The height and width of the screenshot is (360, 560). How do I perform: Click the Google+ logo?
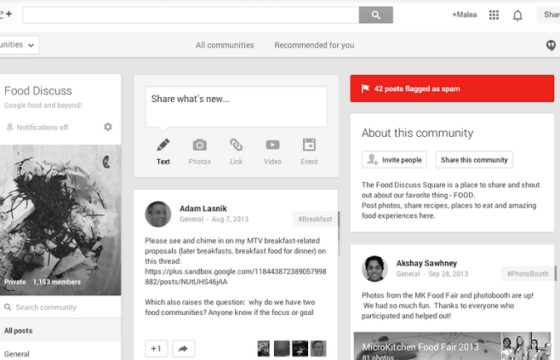click(x=6, y=14)
